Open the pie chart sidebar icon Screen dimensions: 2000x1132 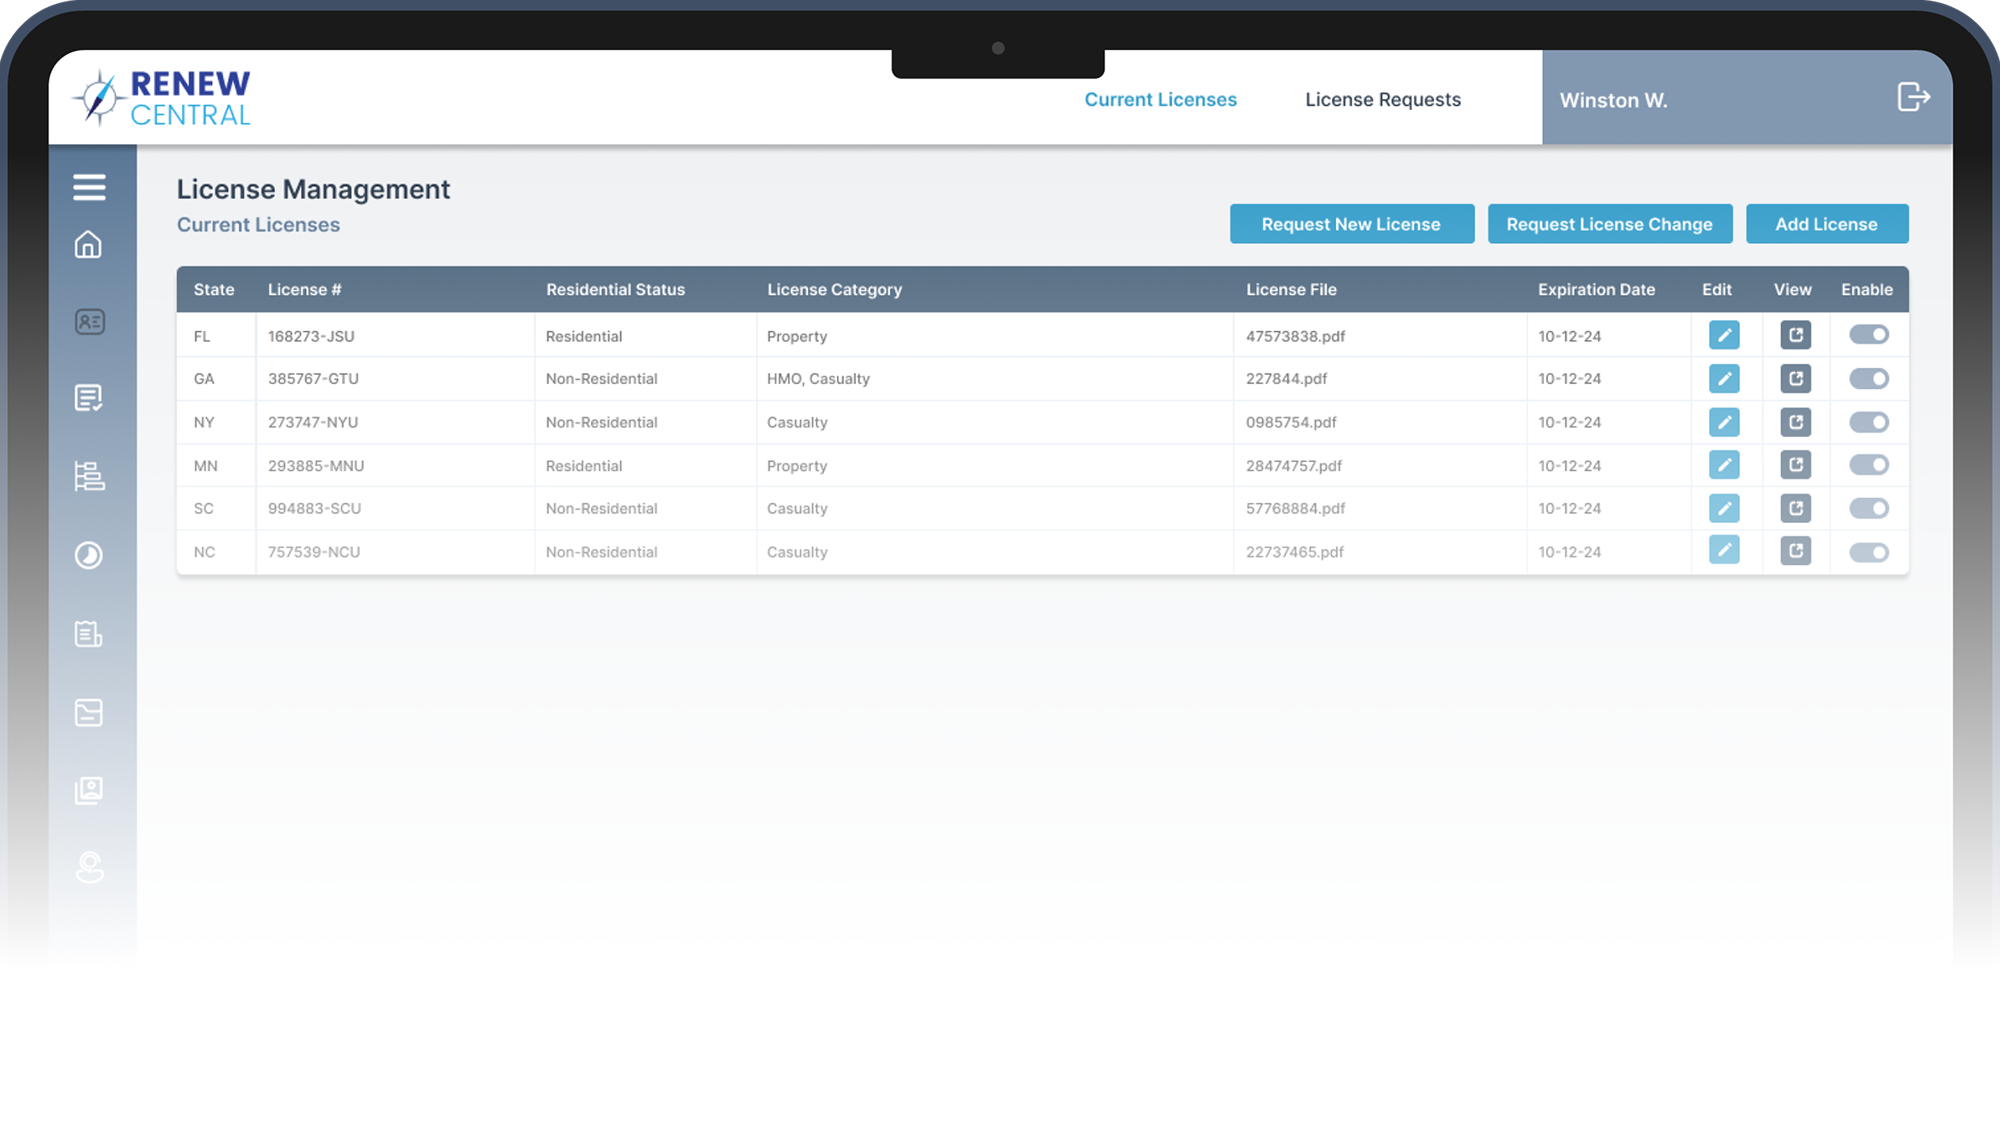pyautogui.click(x=89, y=555)
